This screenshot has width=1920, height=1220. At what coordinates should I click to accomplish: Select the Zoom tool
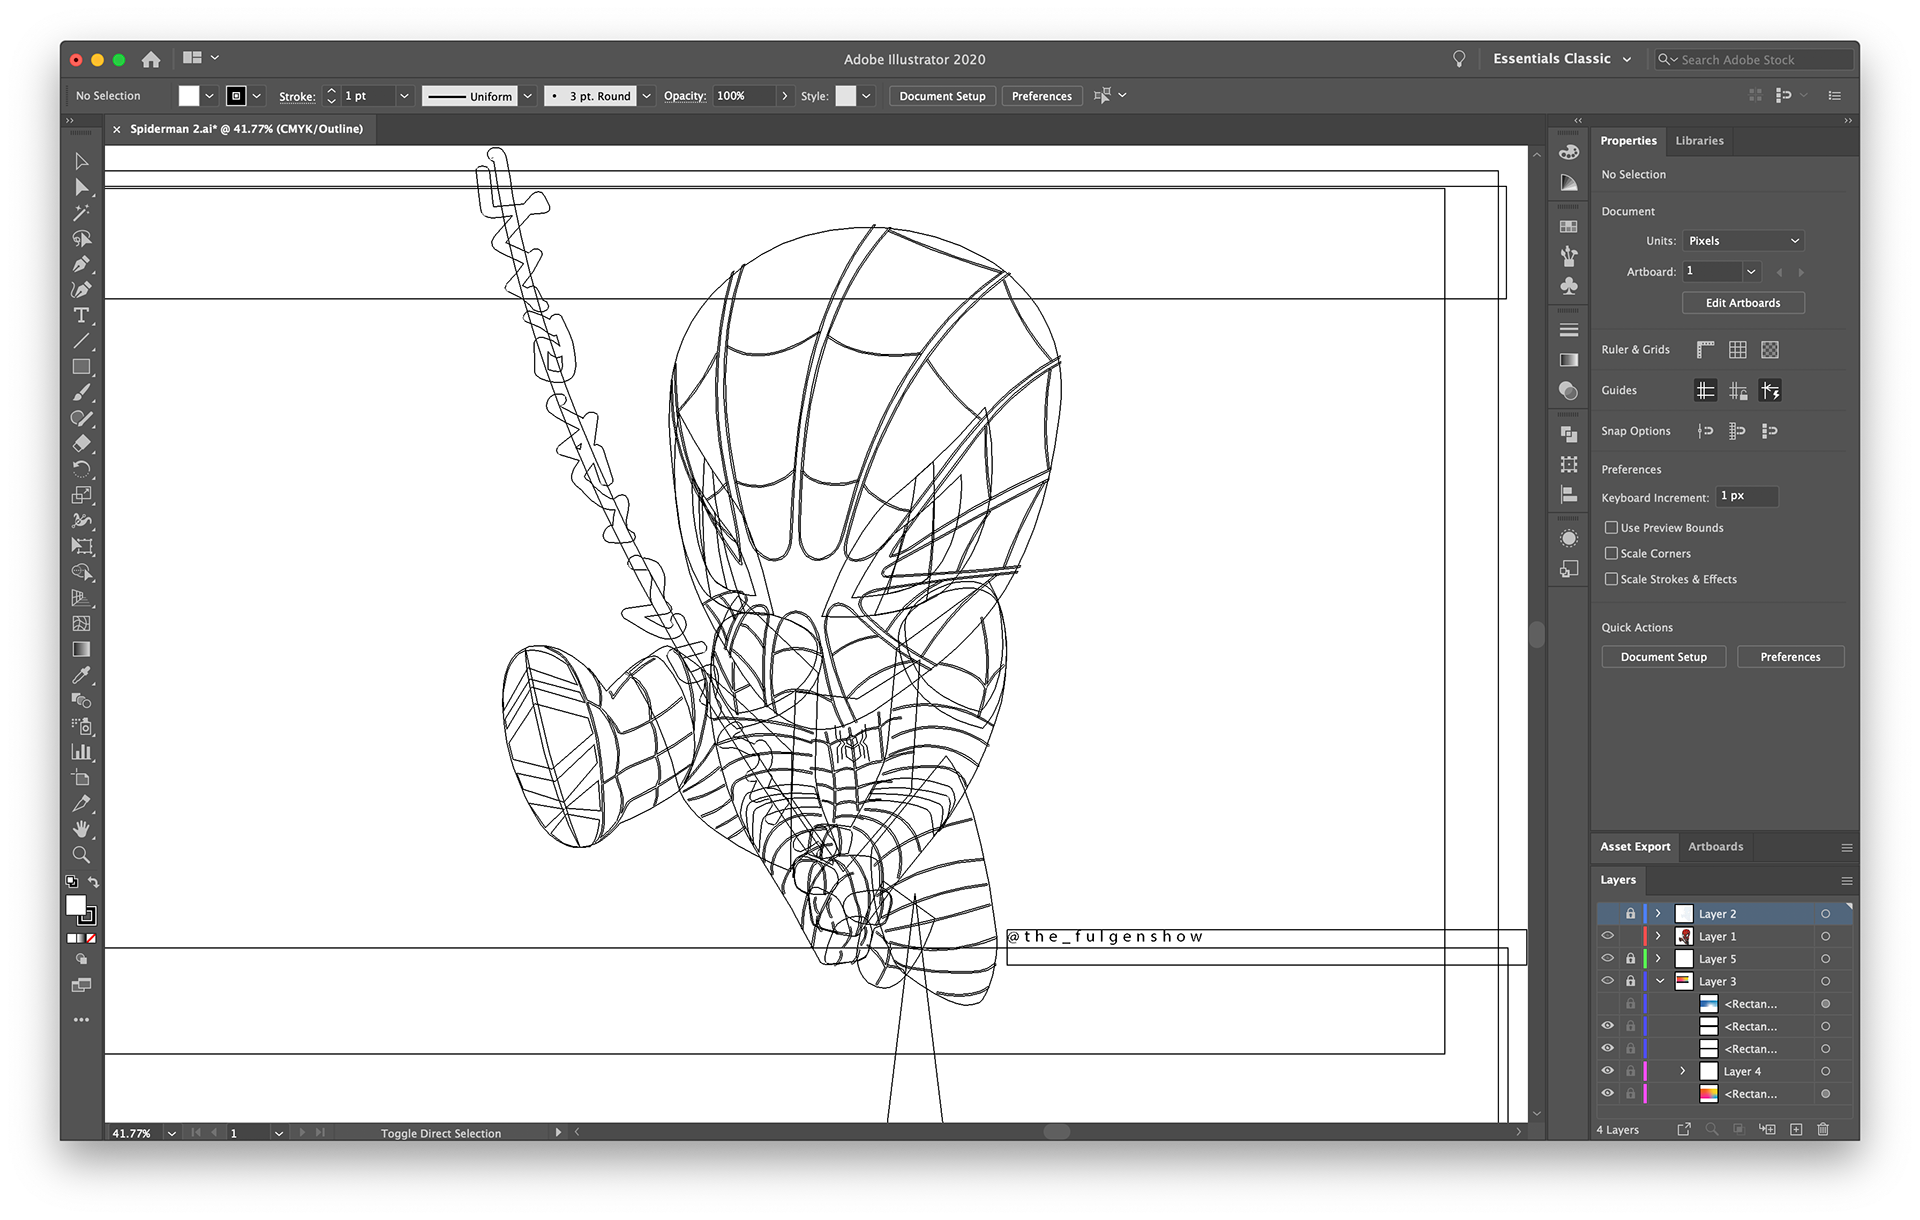[x=81, y=855]
